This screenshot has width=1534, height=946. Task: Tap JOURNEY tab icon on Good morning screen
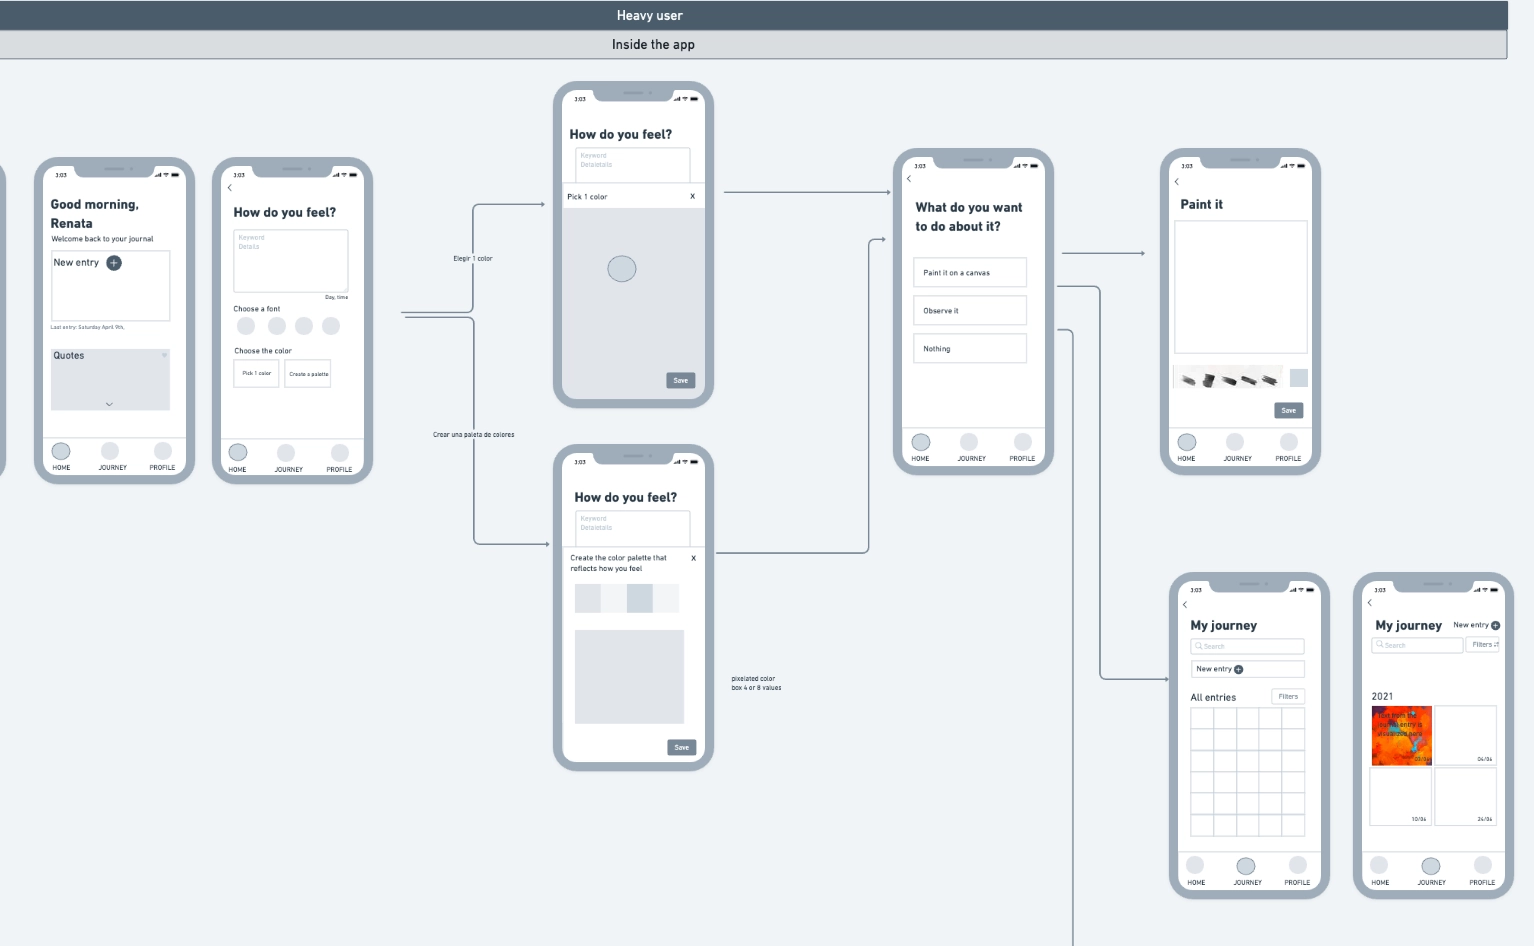(x=110, y=452)
